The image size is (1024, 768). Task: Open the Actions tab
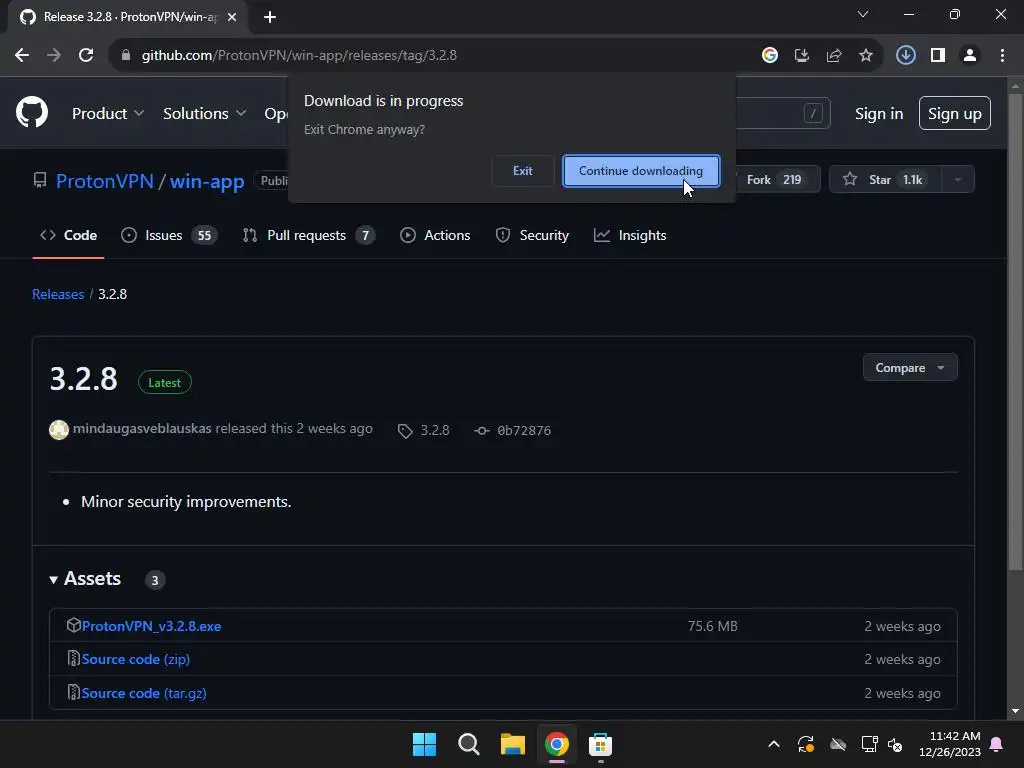pyautogui.click(x=435, y=235)
